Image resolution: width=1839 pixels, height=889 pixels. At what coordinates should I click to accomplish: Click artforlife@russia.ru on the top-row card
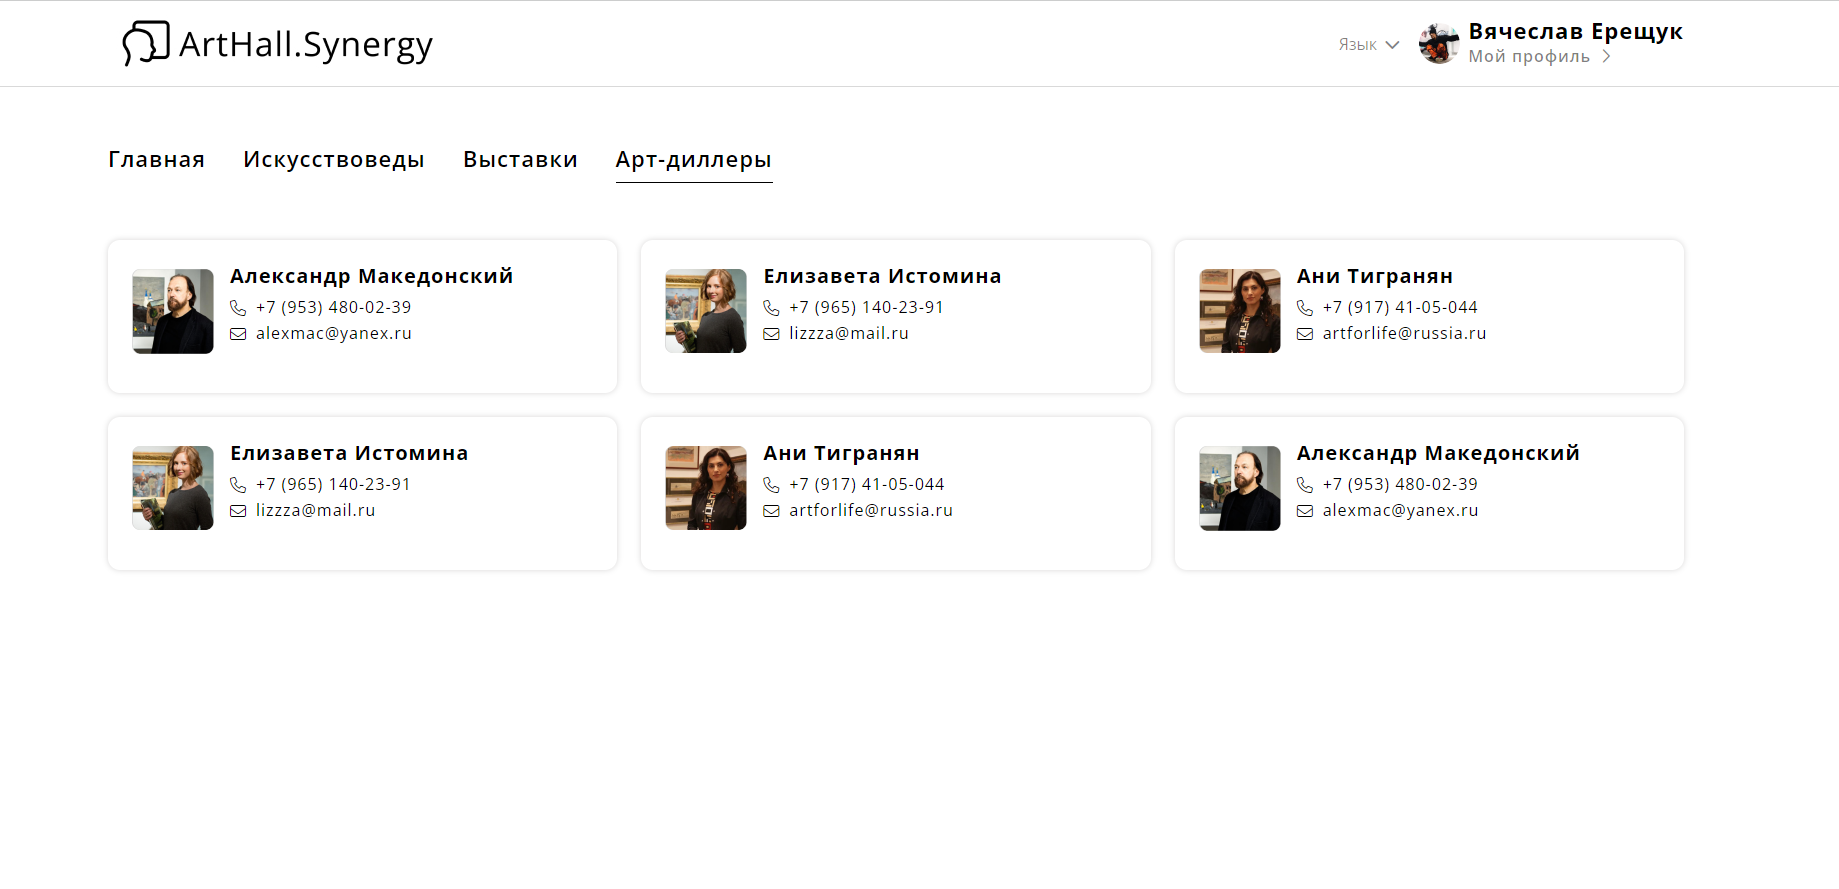pos(1404,333)
